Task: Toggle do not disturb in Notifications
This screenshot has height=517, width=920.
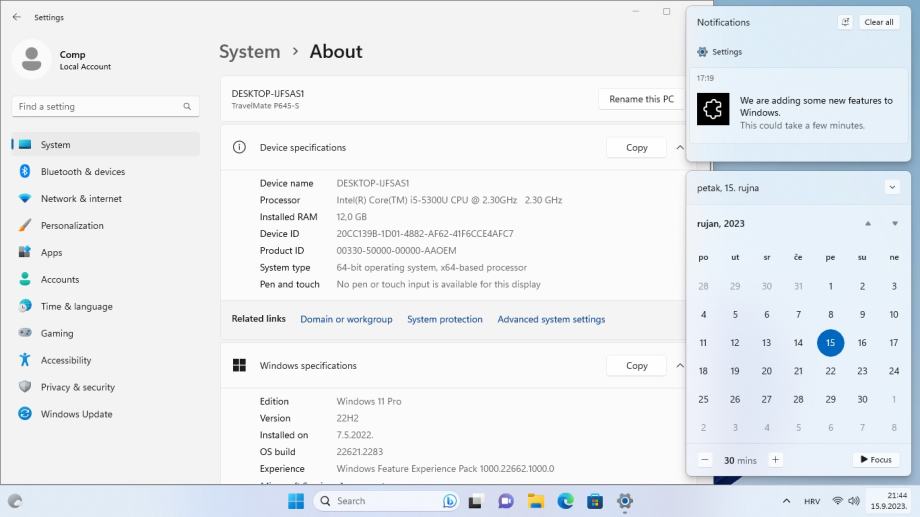Action: (846, 22)
